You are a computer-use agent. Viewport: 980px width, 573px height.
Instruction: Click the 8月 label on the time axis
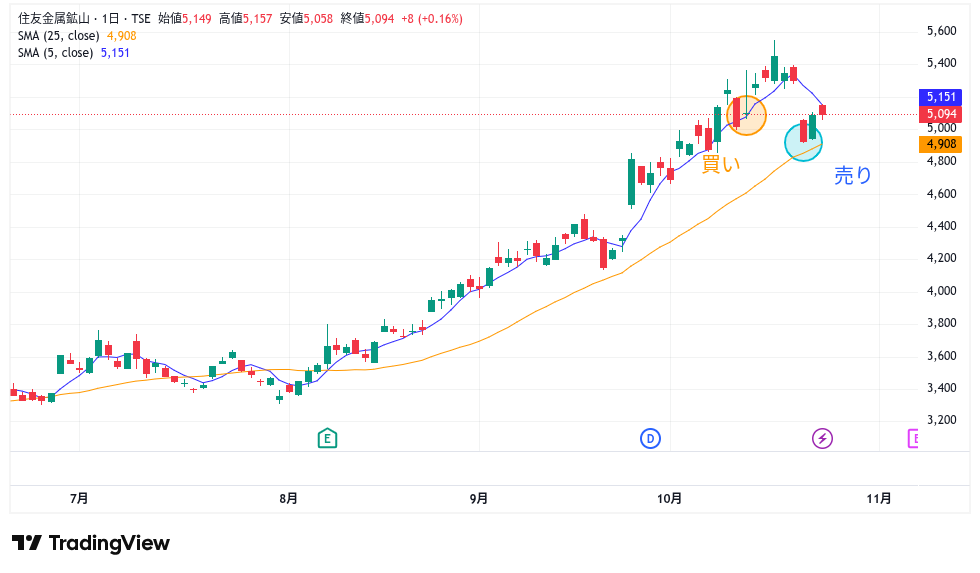click(288, 498)
